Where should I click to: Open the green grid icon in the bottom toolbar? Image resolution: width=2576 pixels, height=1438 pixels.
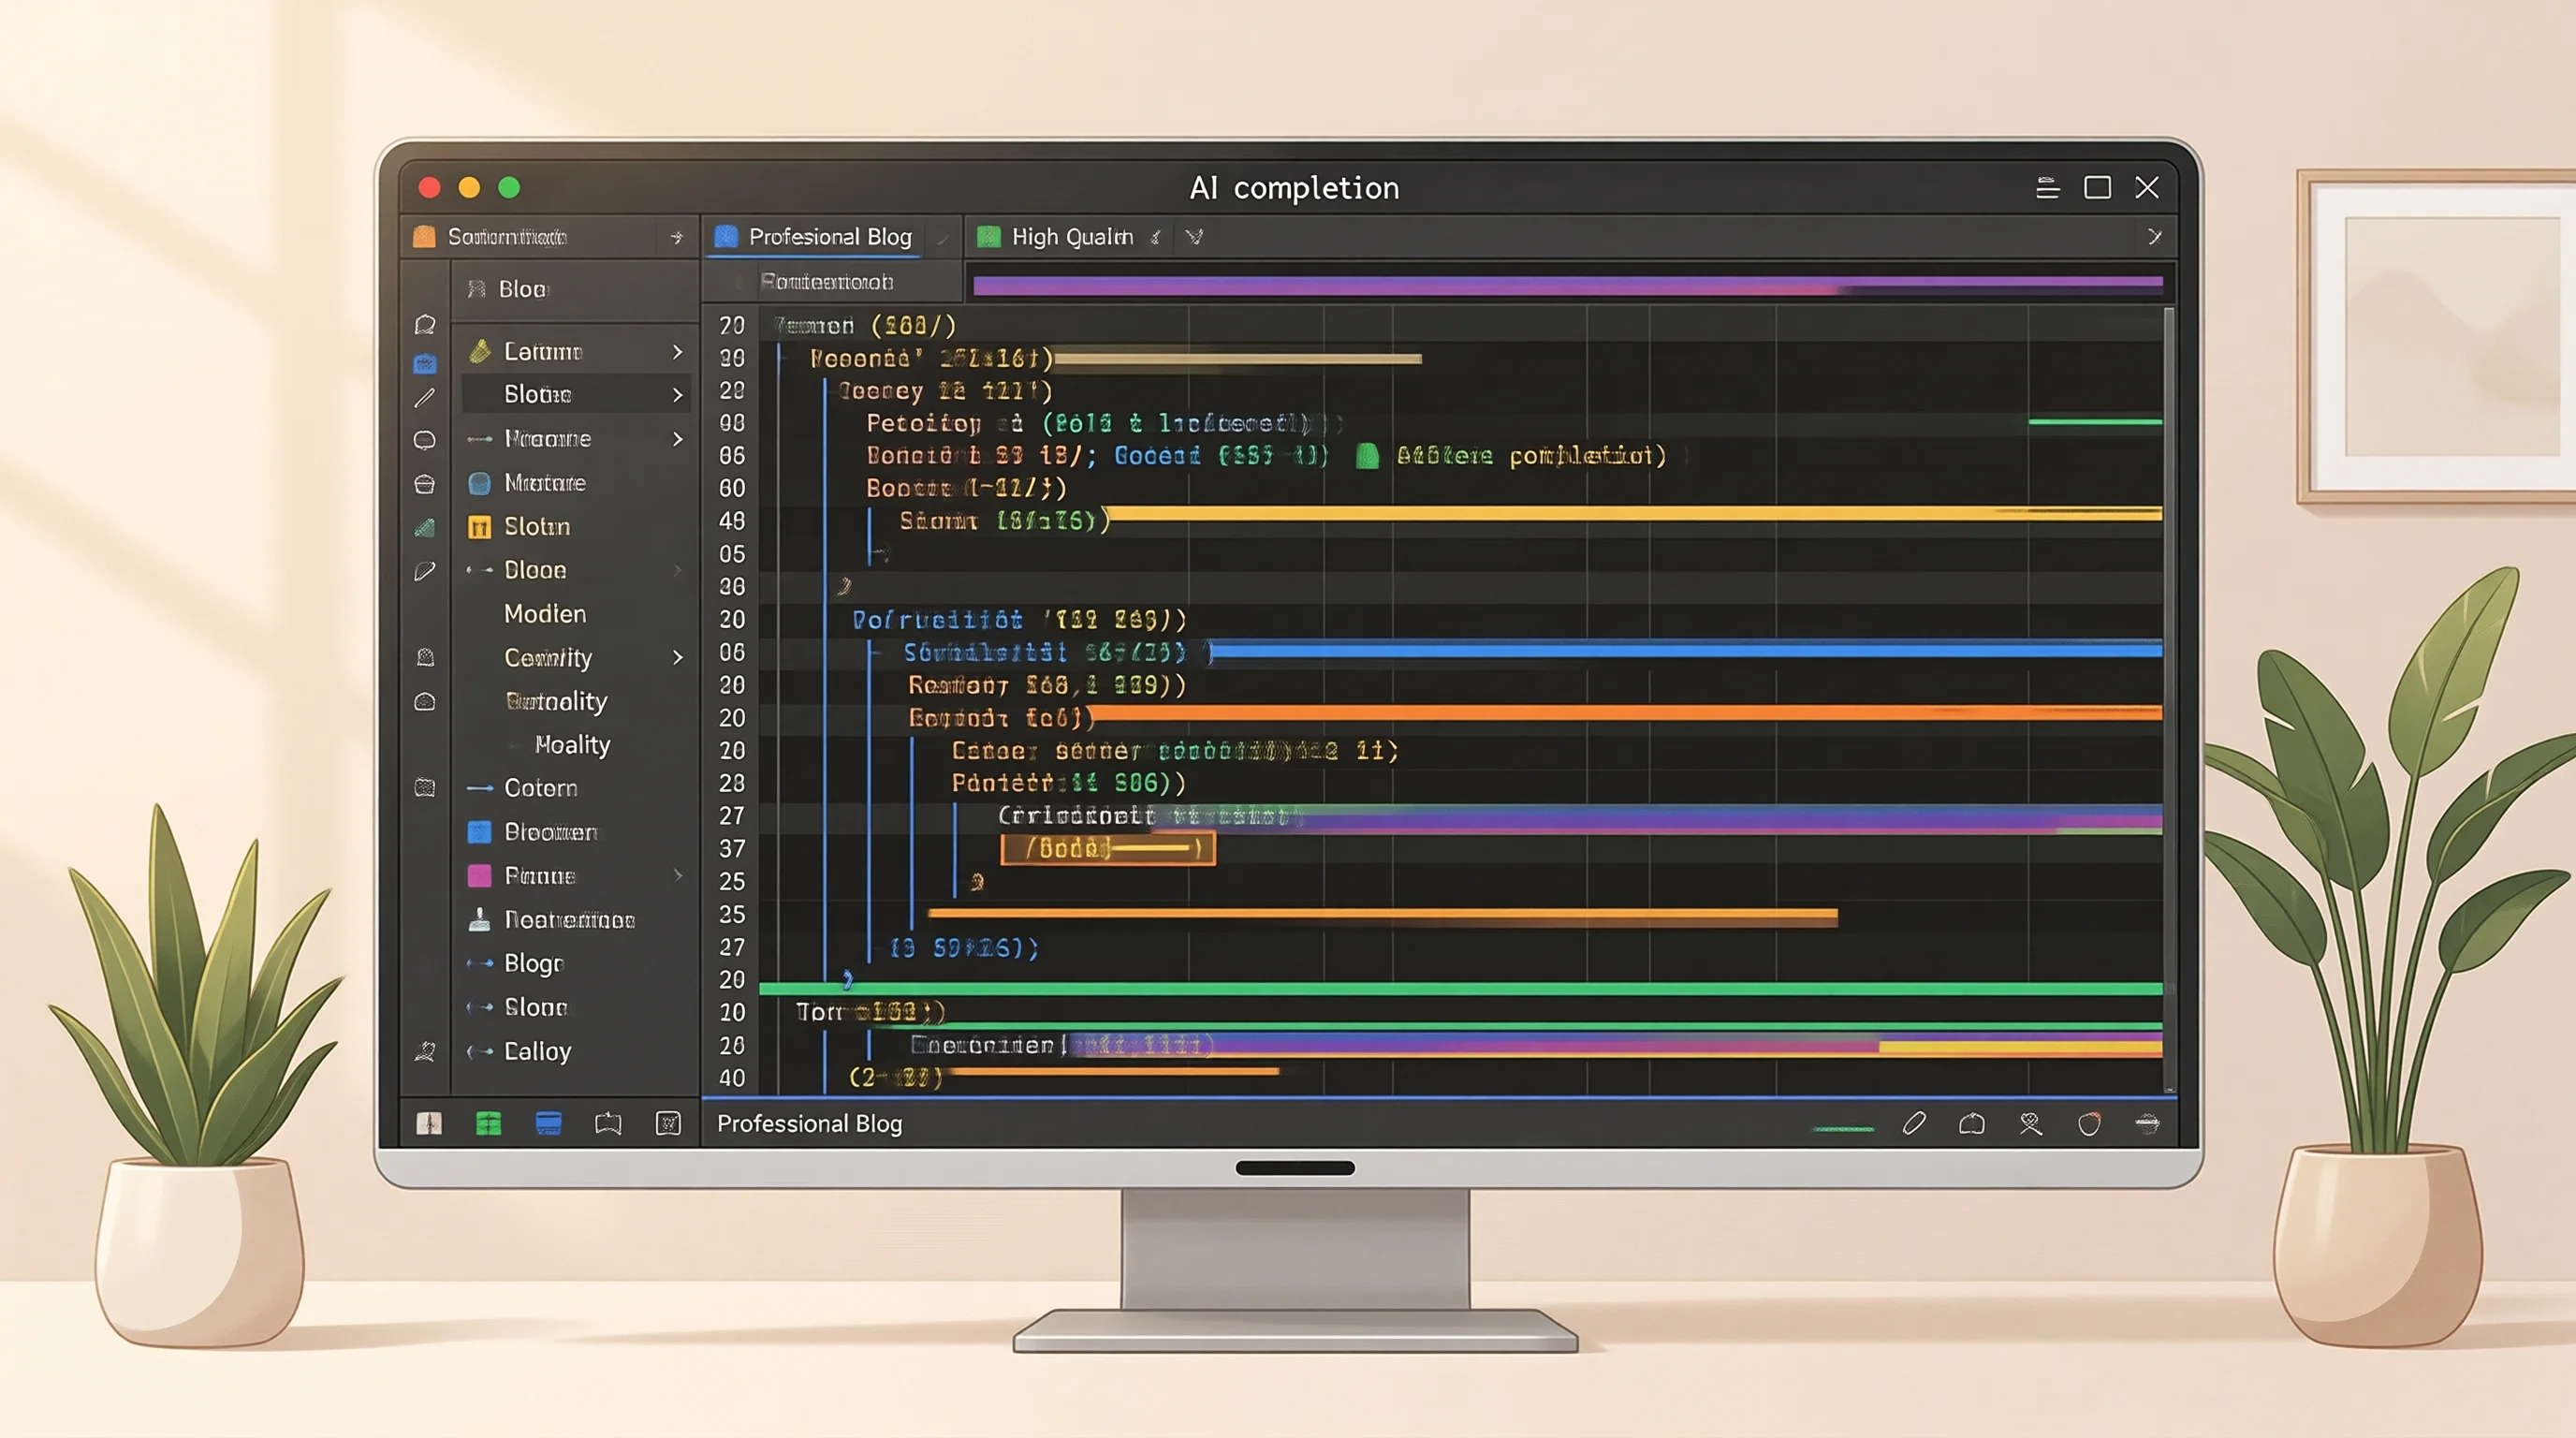tap(488, 1123)
